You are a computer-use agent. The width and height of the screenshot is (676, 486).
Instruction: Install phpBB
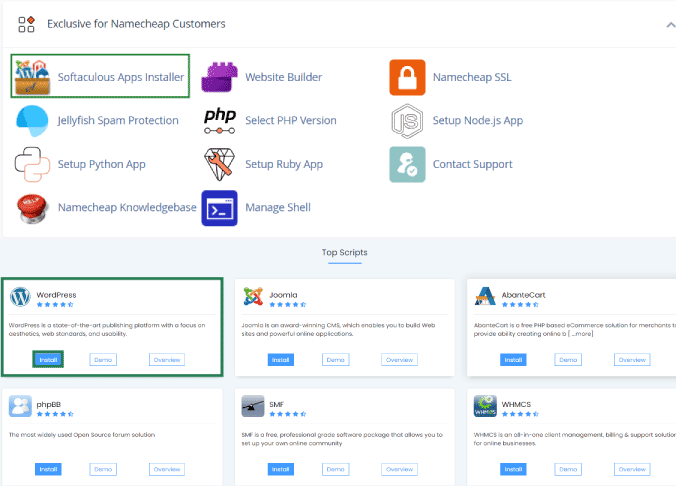click(x=48, y=469)
